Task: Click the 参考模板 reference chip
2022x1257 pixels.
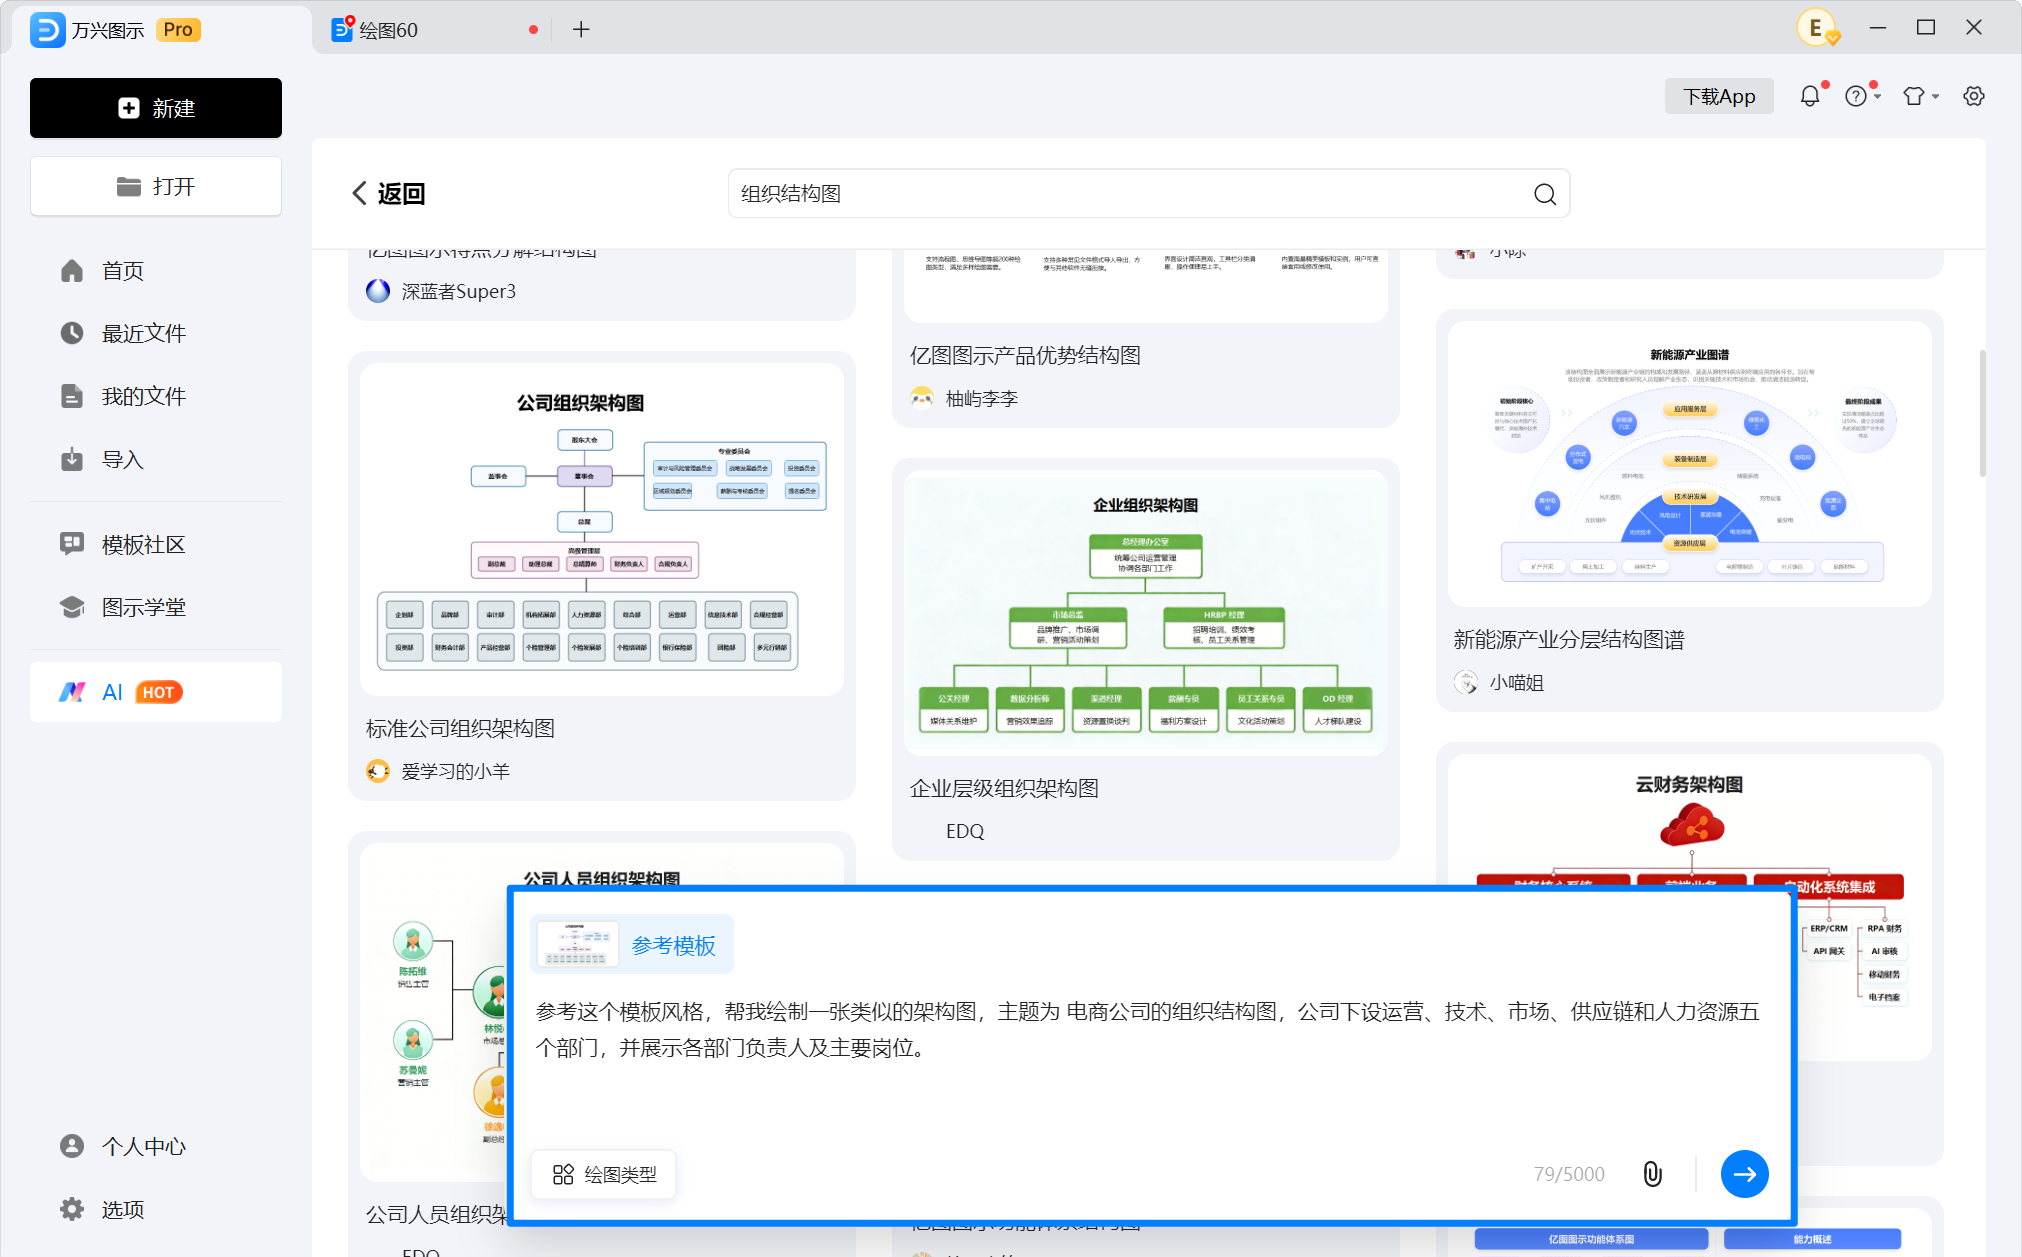Action: 632,944
